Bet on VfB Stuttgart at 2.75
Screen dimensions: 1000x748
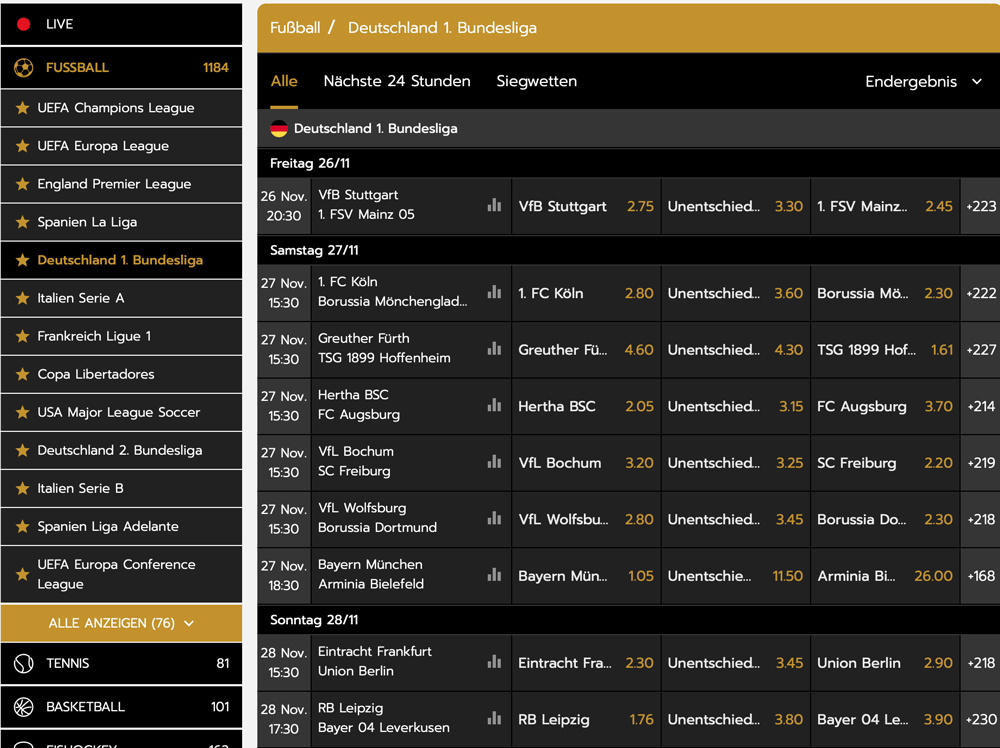pyautogui.click(x=585, y=206)
